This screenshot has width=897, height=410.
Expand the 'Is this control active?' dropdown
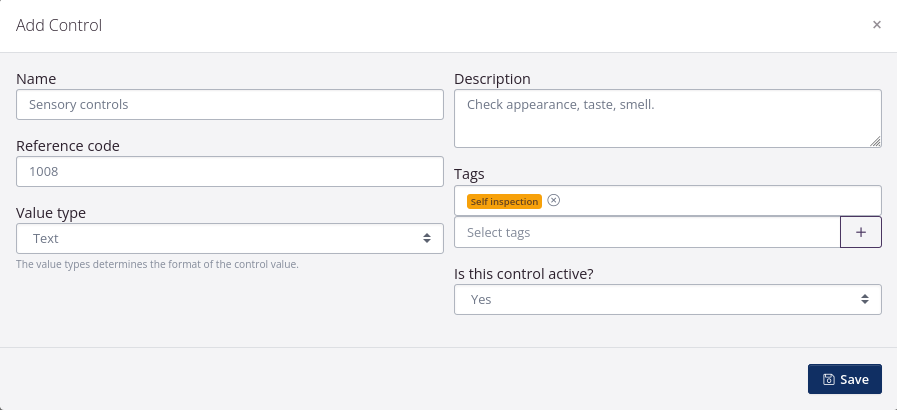click(x=667, y=299)
